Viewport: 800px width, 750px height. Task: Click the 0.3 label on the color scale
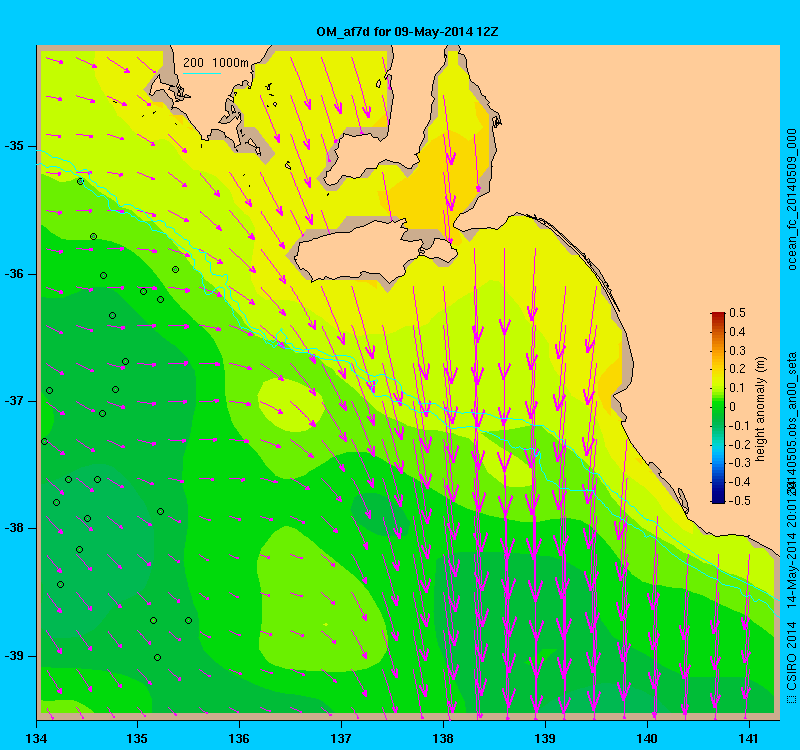[737, 351]
